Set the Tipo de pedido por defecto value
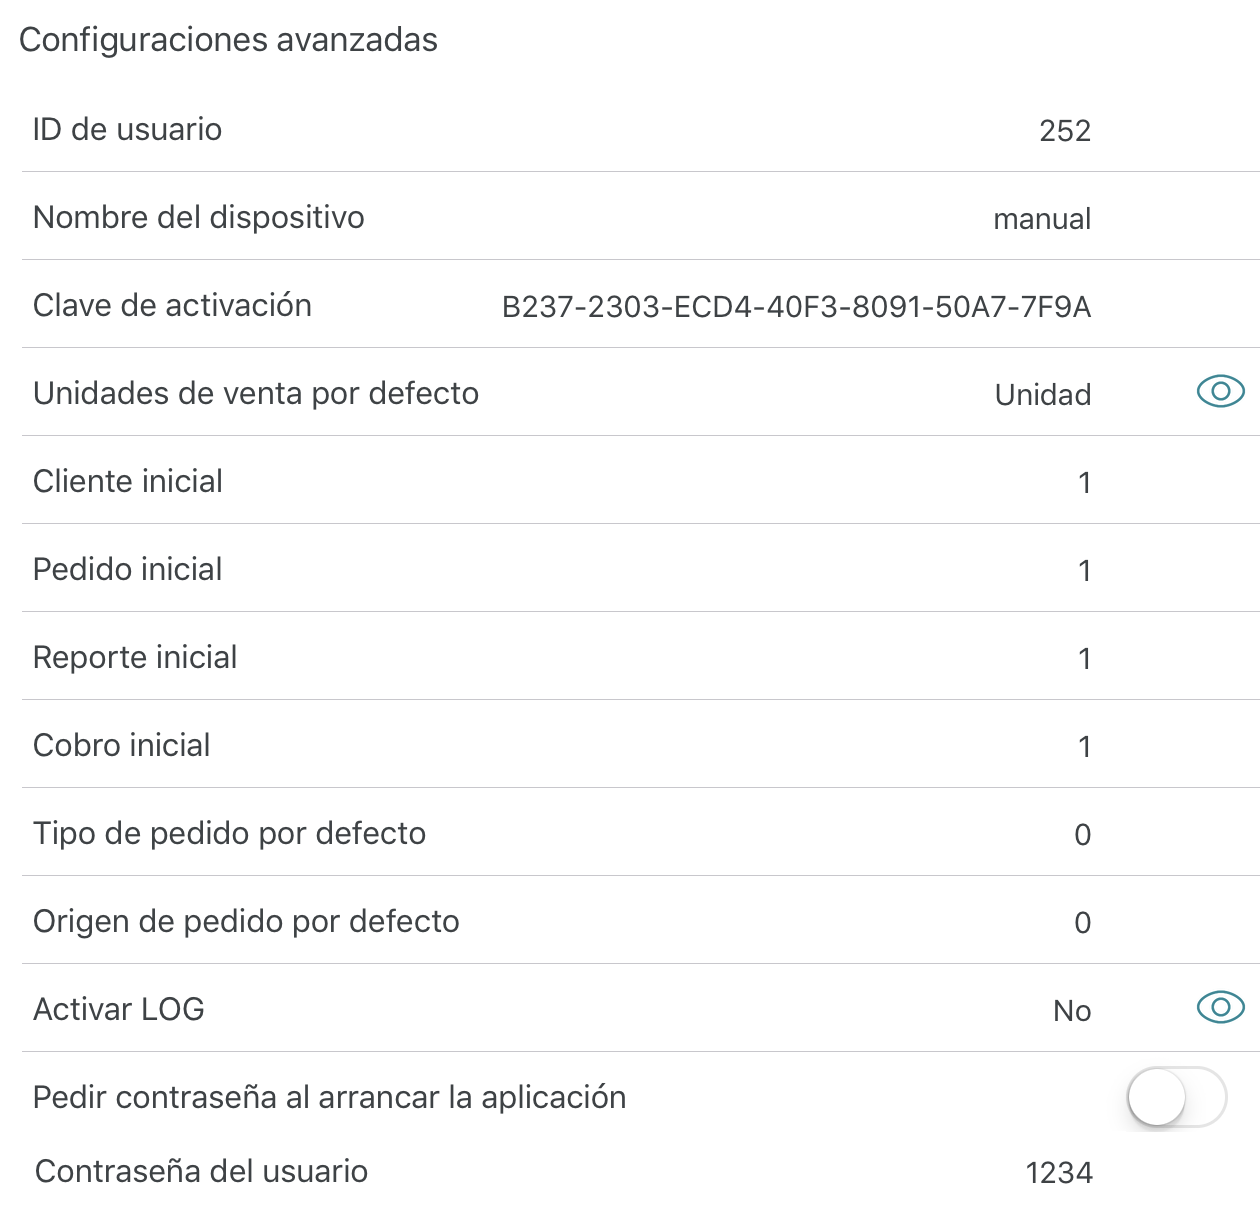Image resolution: width=1260 pixels, height=1216 pixels. (x=1082, y=835)
